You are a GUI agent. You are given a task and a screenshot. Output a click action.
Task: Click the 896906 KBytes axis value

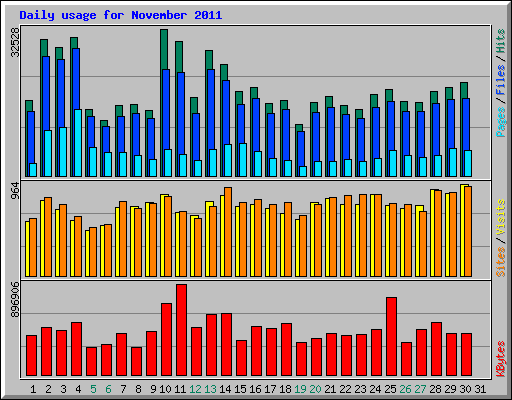(x=15, y=300)
